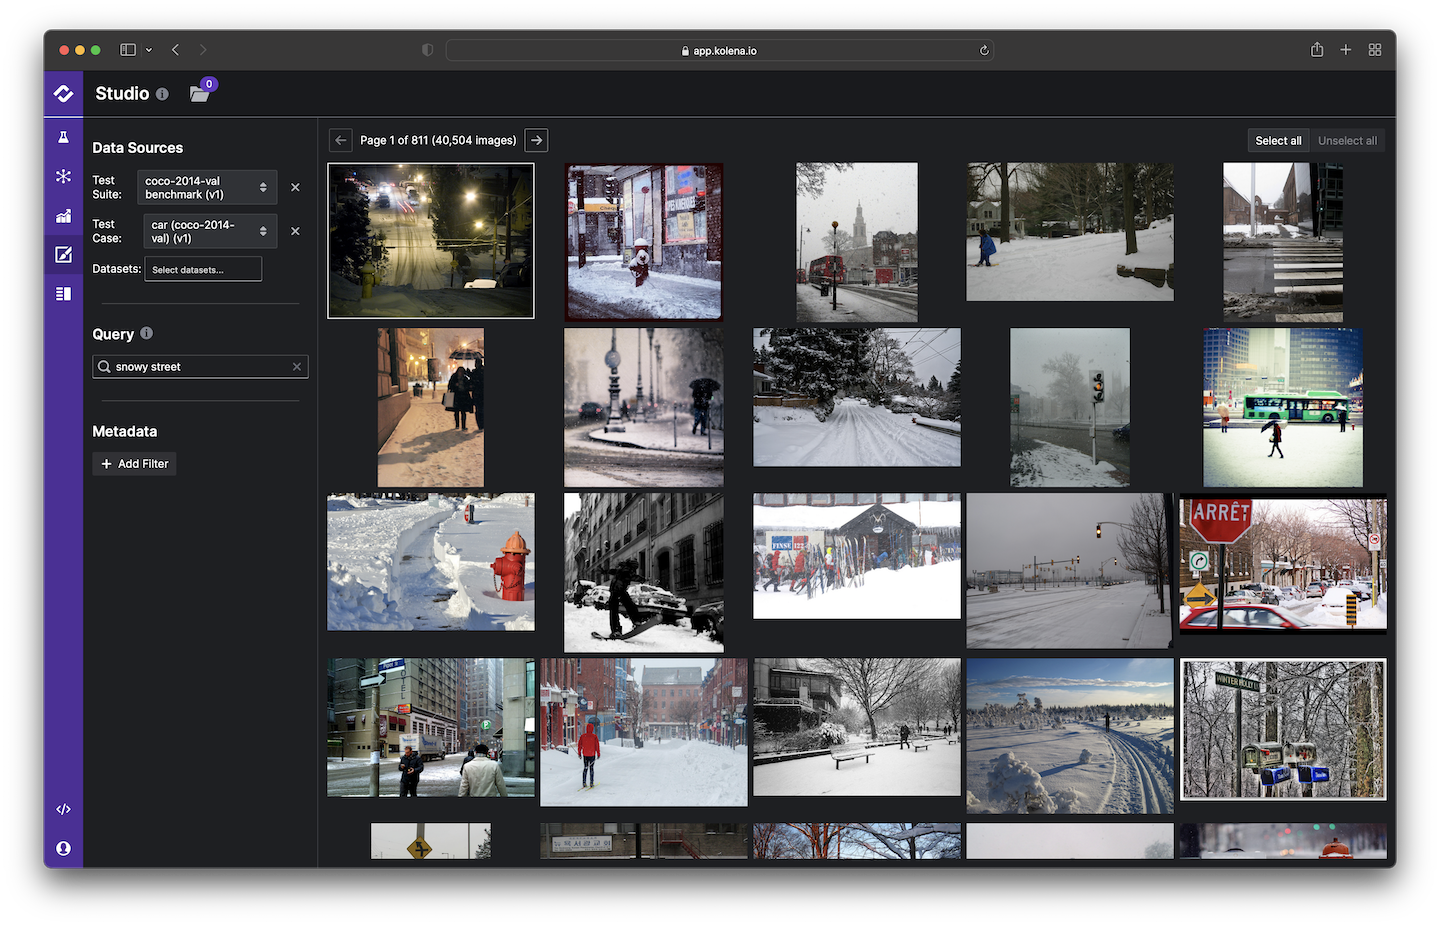Go to the next page of images
Image resolution: width=1440 pixels, height=926 pixels.
click(x=537, y=141)
